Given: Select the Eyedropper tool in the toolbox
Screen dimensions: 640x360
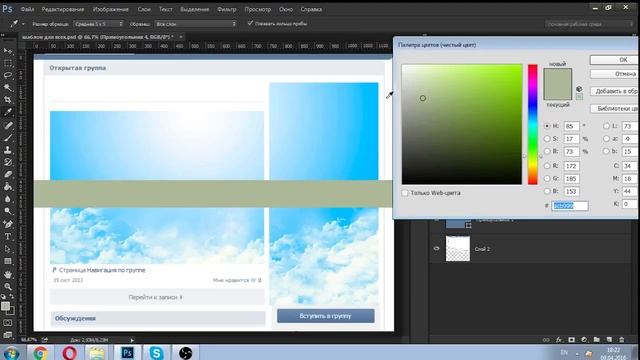Looking at the screenshot, I should point(8,112).
